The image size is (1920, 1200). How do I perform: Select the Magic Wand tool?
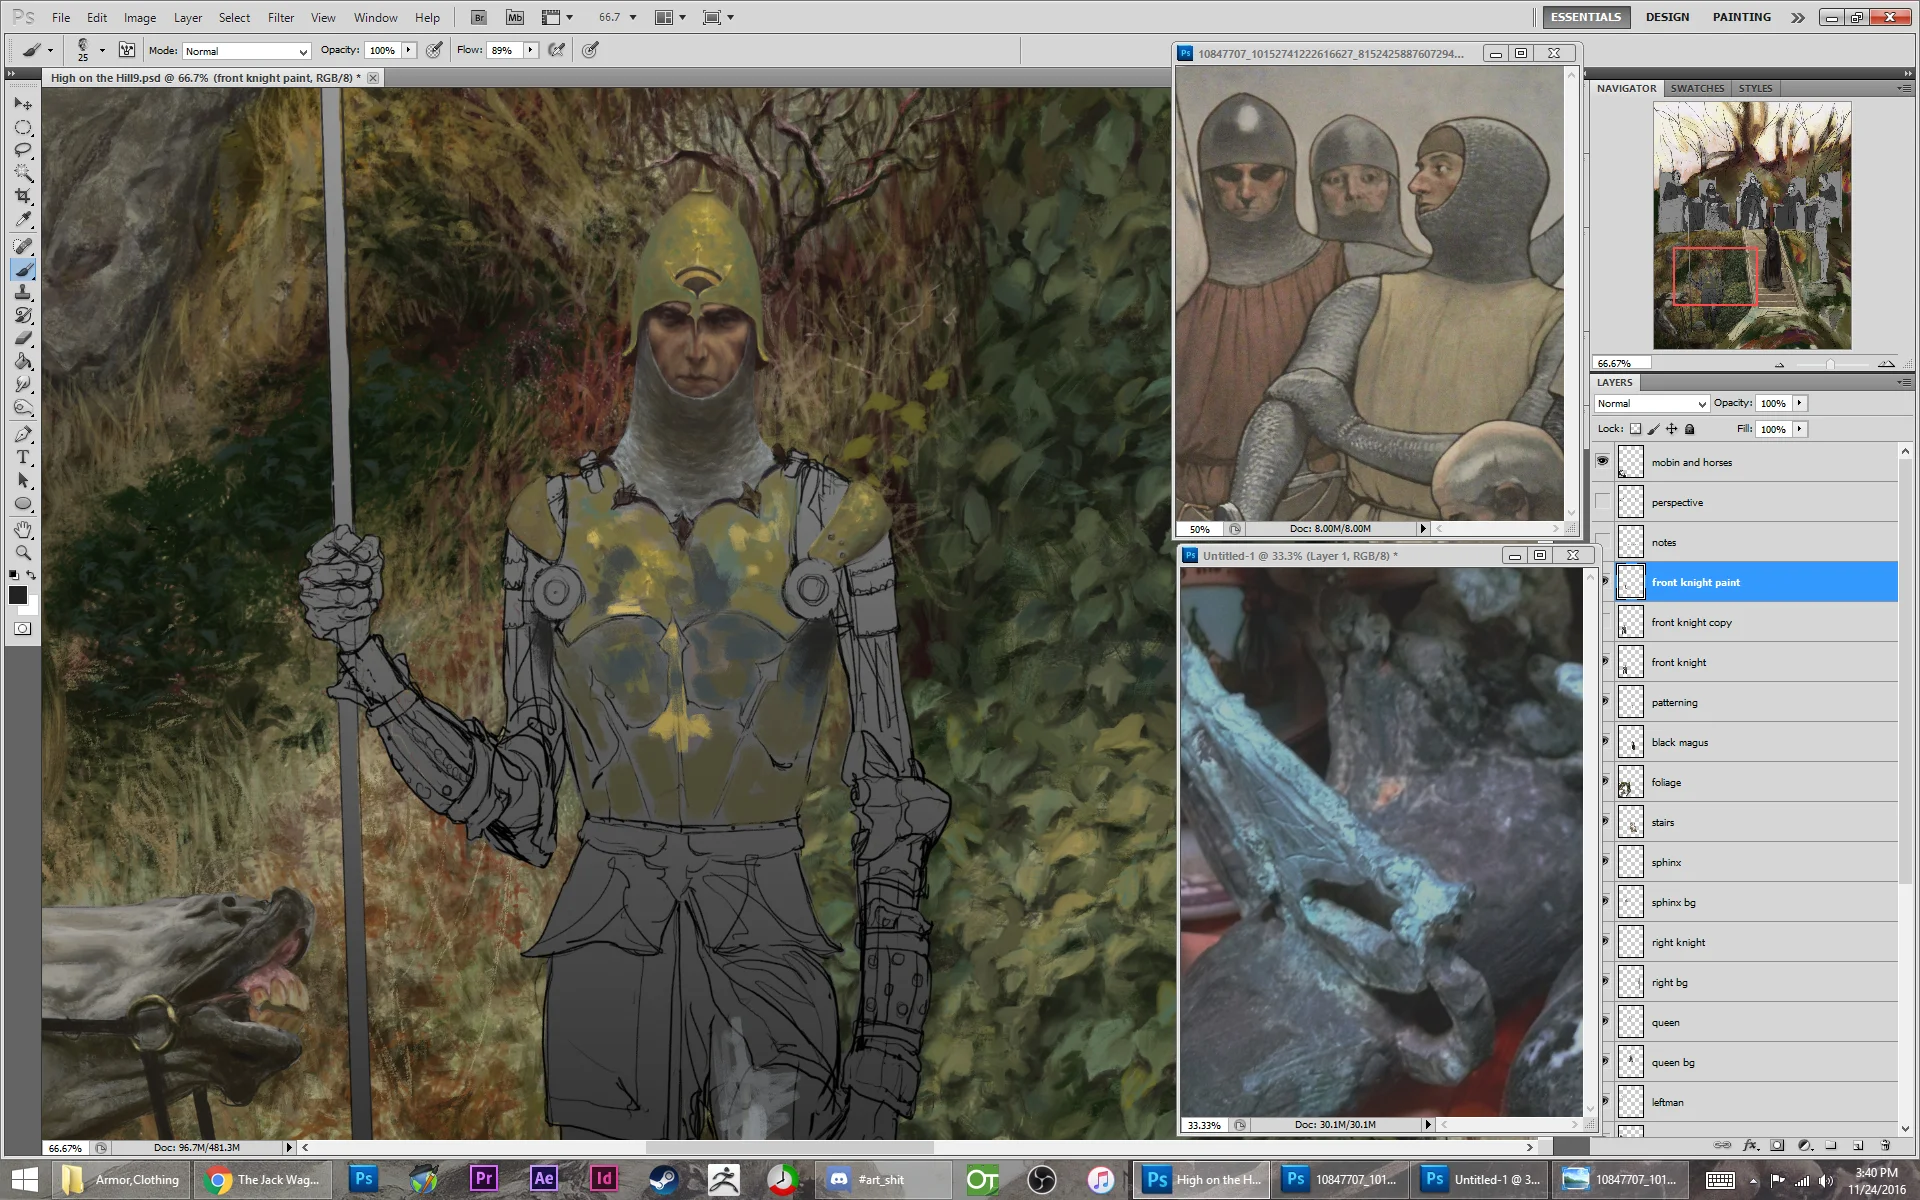pyautogui.click(x=23, y=173)
